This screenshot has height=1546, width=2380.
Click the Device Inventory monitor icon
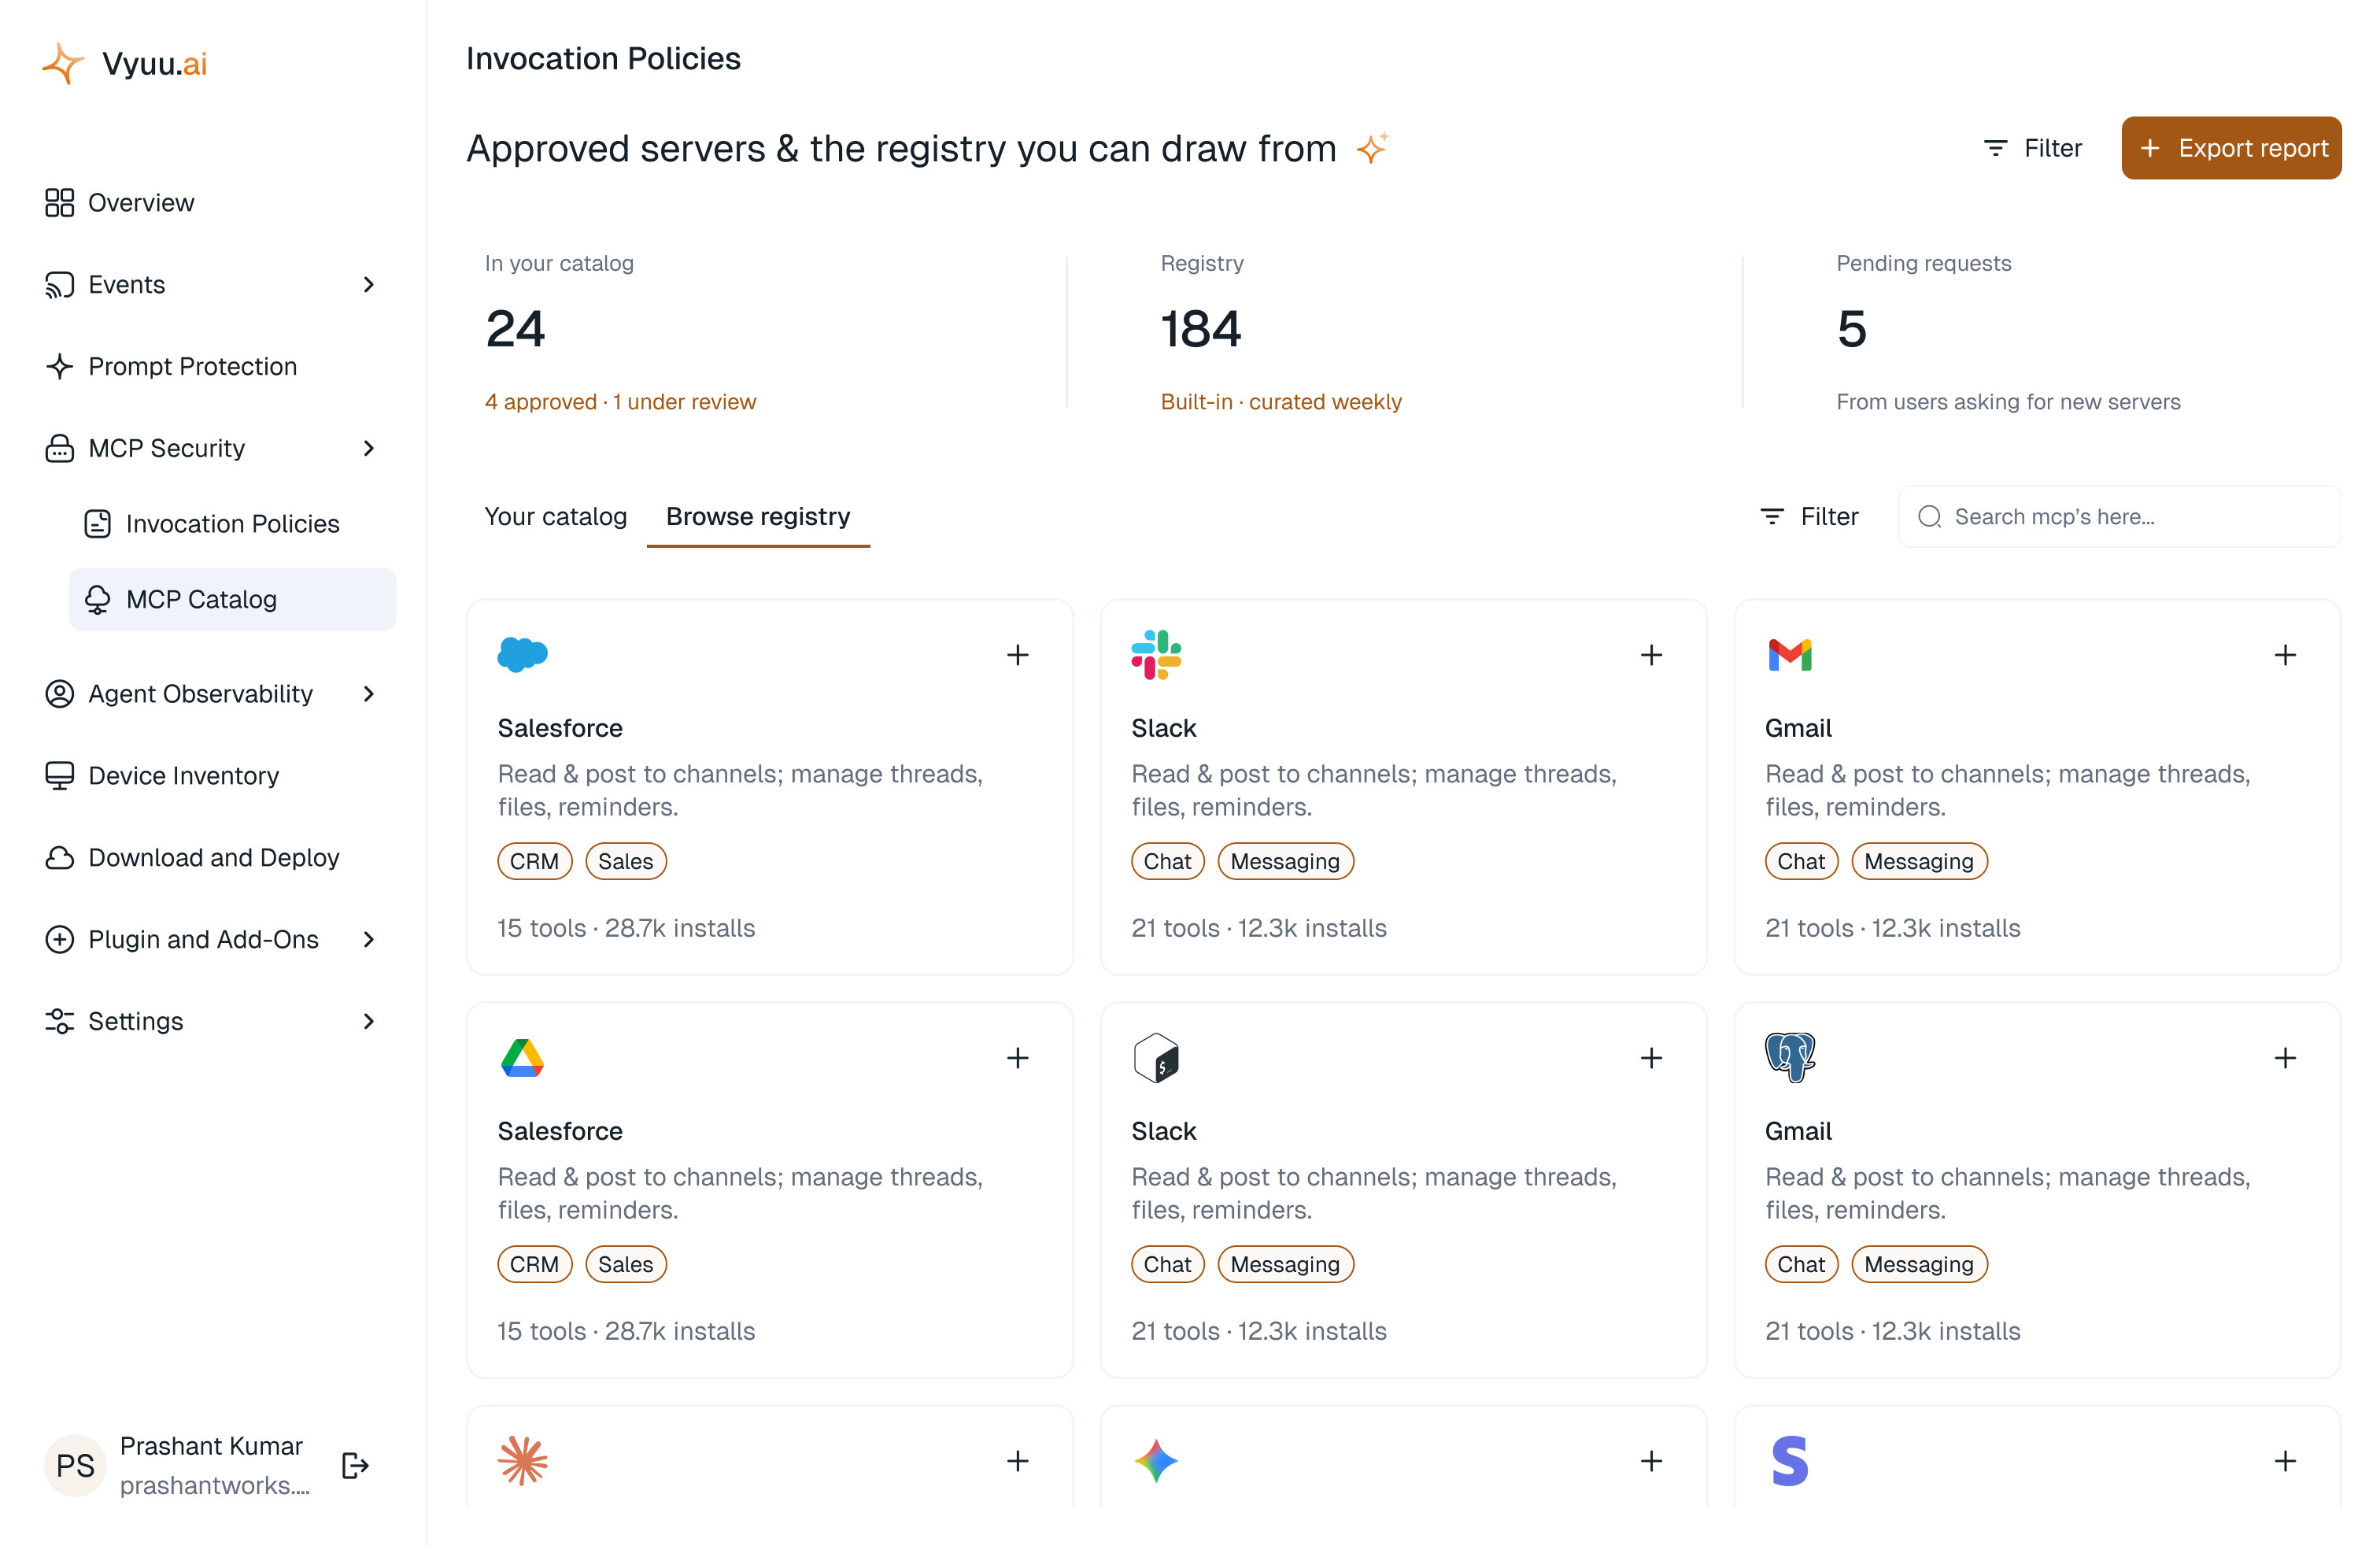pyautogui.click(x=59, y=775)
